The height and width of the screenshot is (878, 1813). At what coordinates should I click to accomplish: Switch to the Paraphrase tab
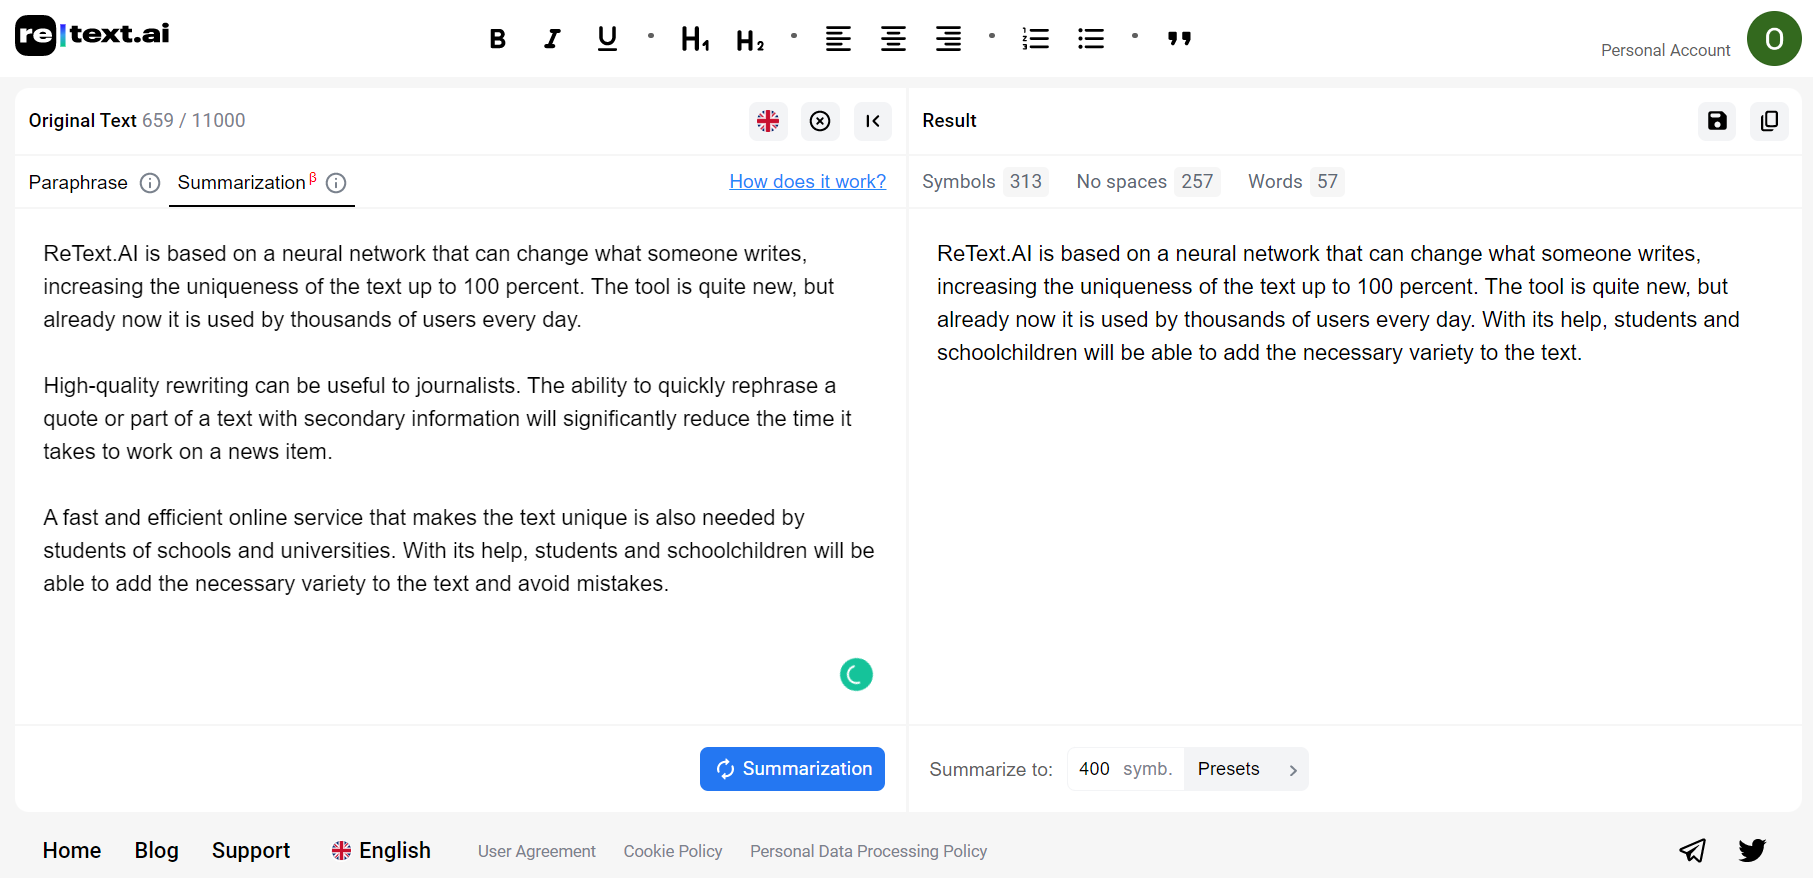[78, 182]
